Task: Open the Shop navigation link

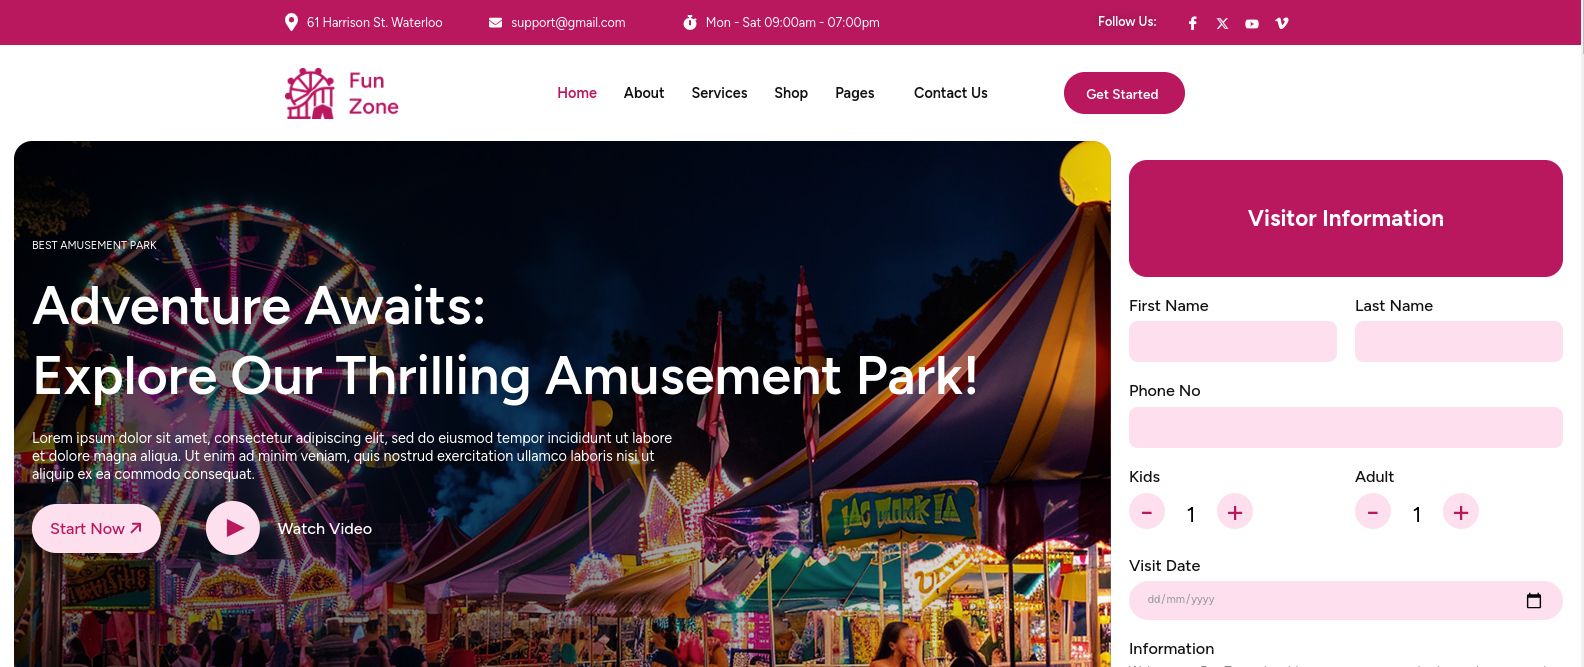Action: [x=791, y=93]
